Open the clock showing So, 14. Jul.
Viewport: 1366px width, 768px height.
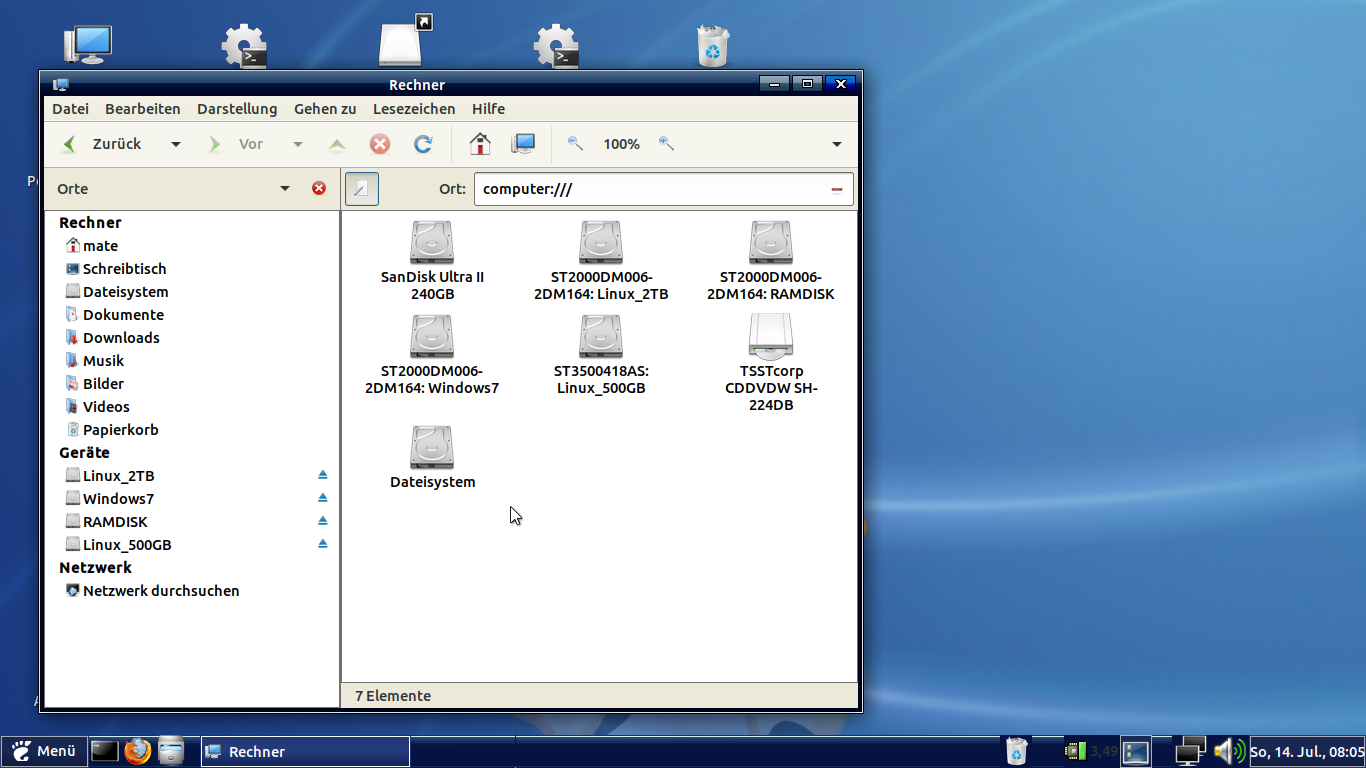click(1307, 751)
